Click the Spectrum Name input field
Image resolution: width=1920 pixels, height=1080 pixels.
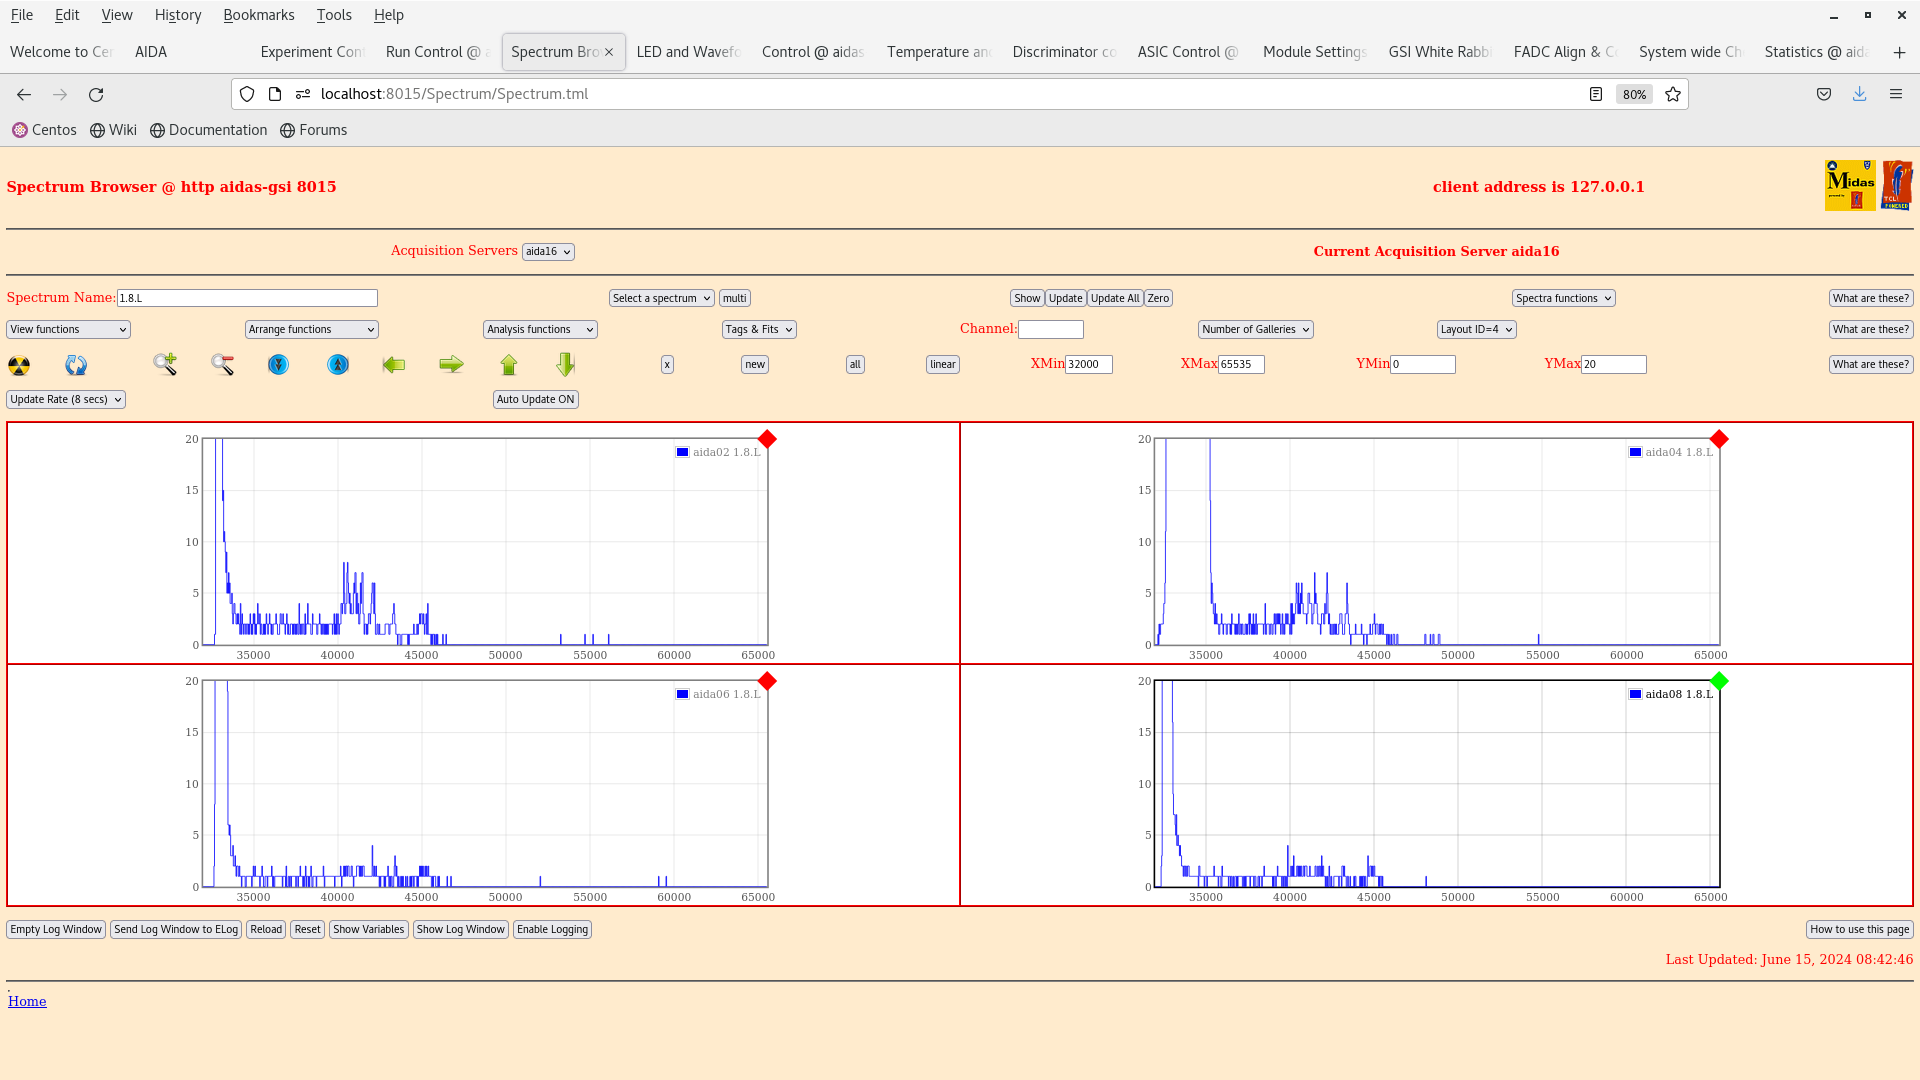click(247, 298)
